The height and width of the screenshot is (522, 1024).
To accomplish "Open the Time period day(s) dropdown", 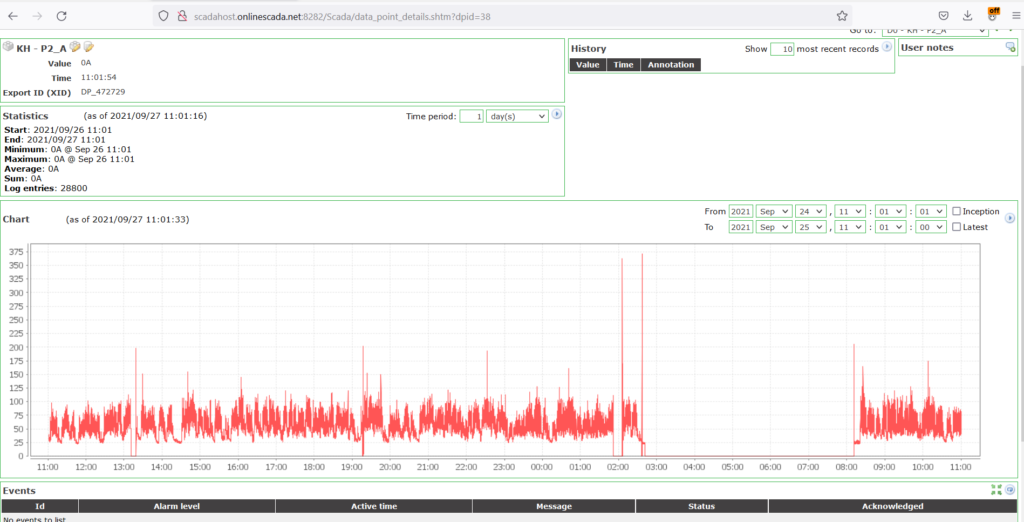I will [x=517, y=116].
